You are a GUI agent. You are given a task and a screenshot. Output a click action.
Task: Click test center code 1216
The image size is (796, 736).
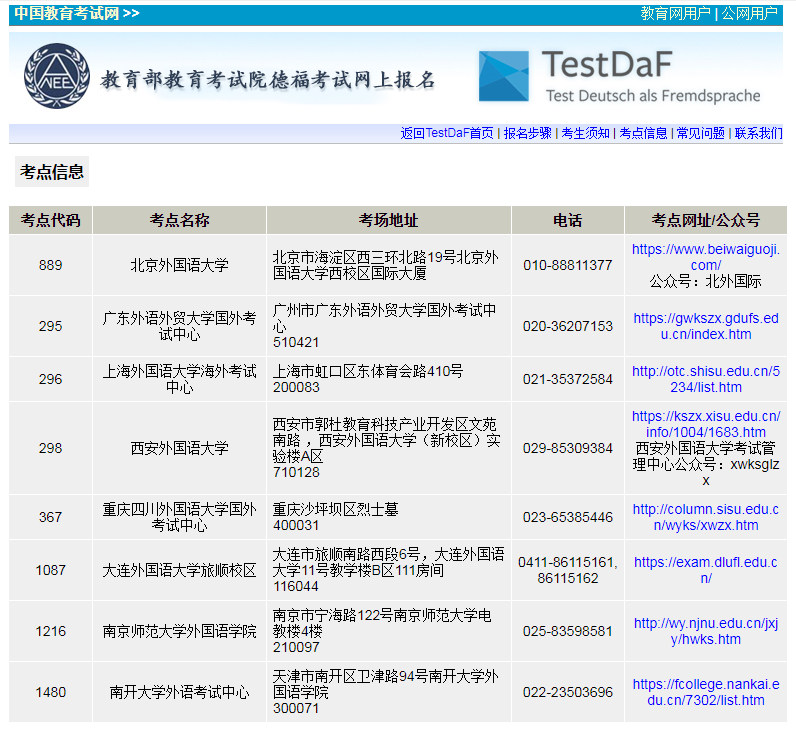50,631
